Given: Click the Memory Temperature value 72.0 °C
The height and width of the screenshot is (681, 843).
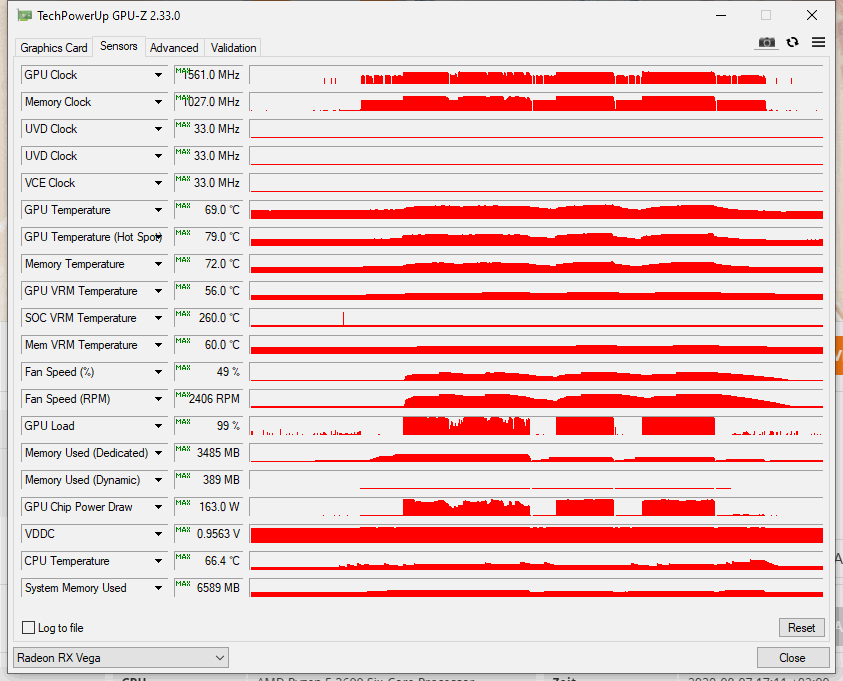Looking at the screenshot, I should coord(209,264).
